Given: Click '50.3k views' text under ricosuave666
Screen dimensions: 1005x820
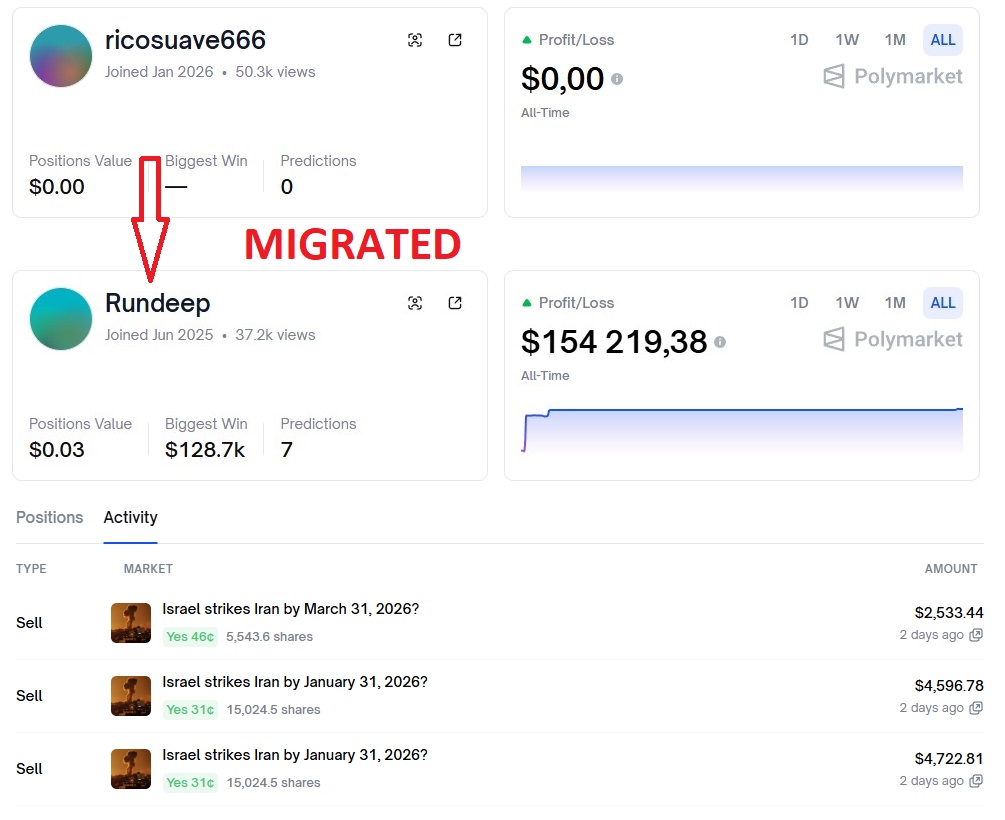Looking at the screenshot, I should [275, 72].
